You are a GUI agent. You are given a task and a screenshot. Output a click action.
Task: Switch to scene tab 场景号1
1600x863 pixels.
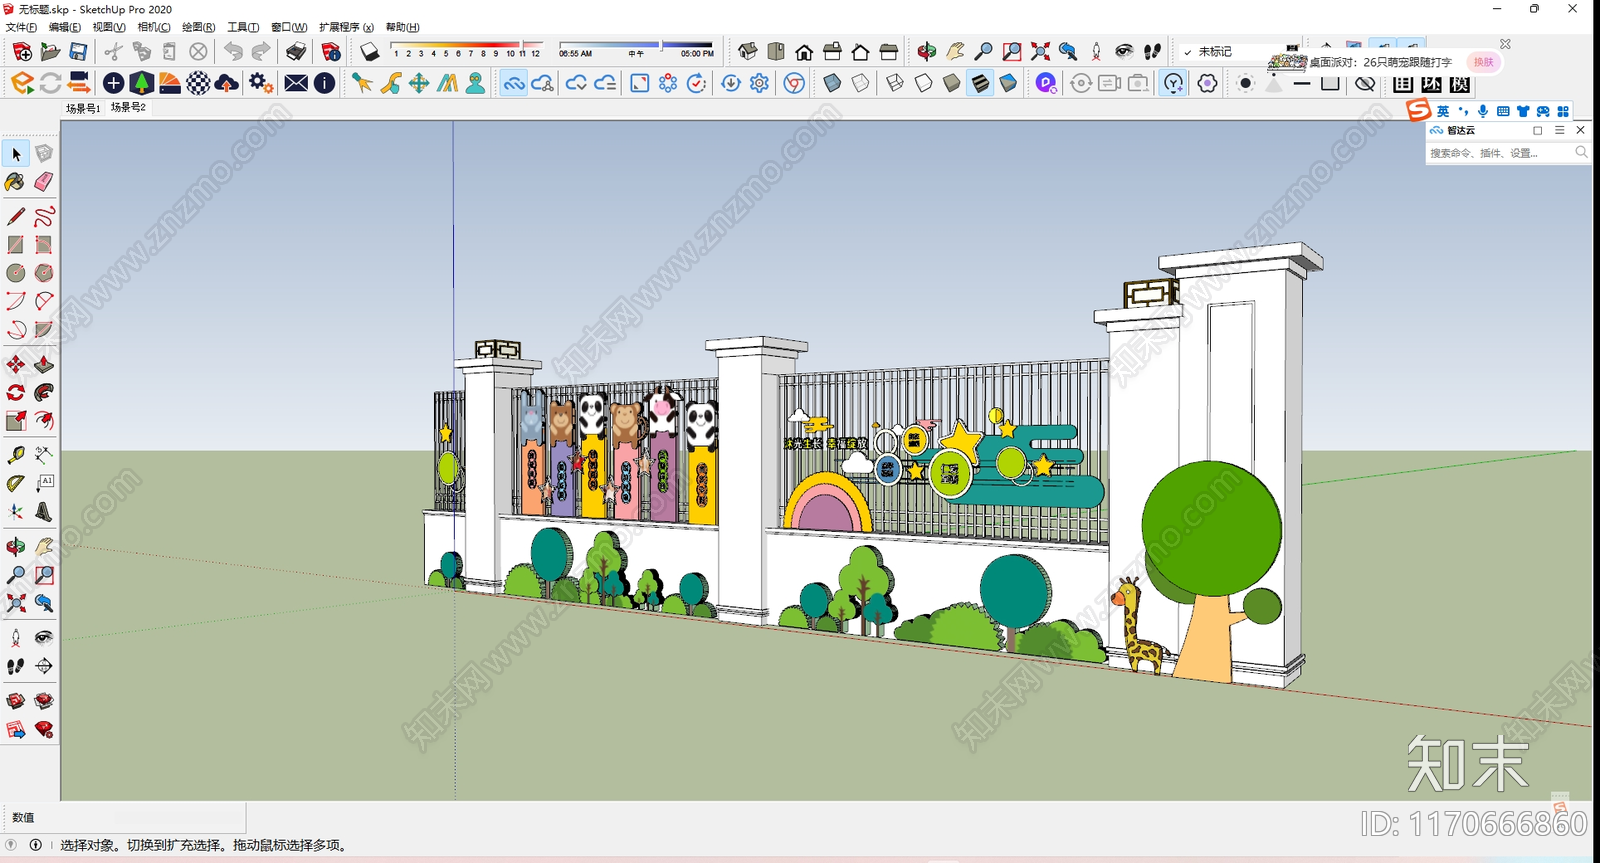tap(83, 108)
